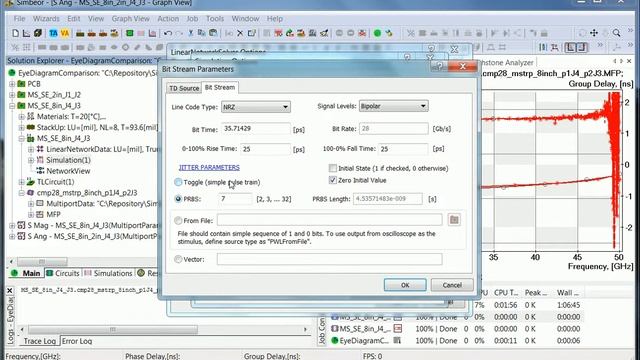Open the Signal Levels dropdown
This screenshot has height=360, width=640.
pos(393,106)
